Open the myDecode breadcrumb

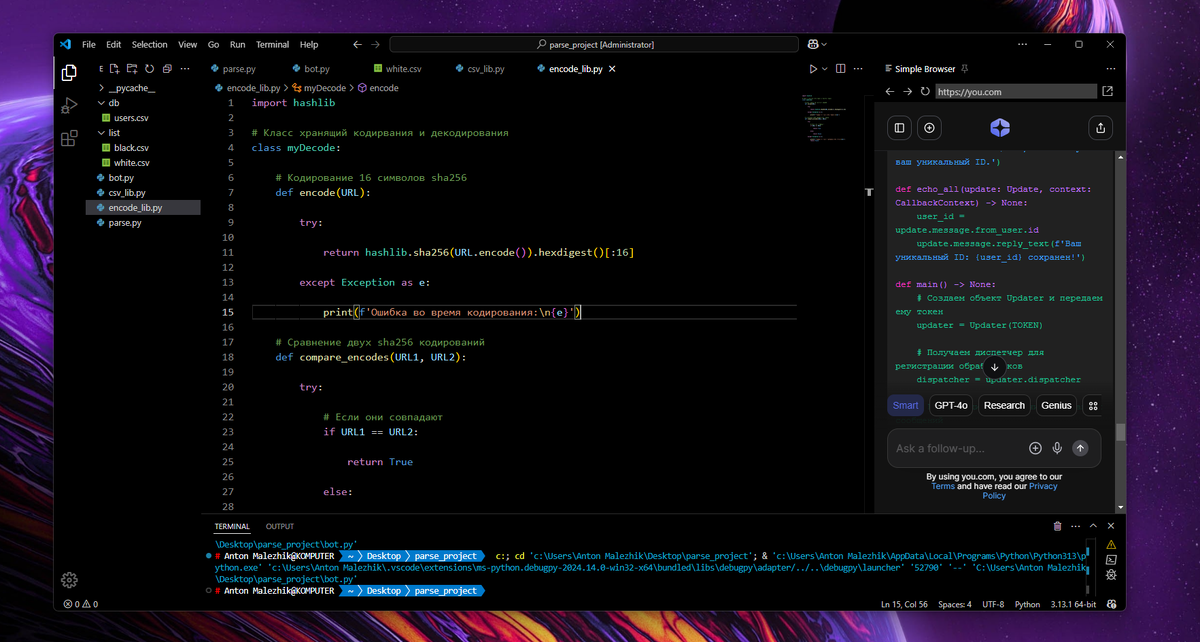coord(318,88)
